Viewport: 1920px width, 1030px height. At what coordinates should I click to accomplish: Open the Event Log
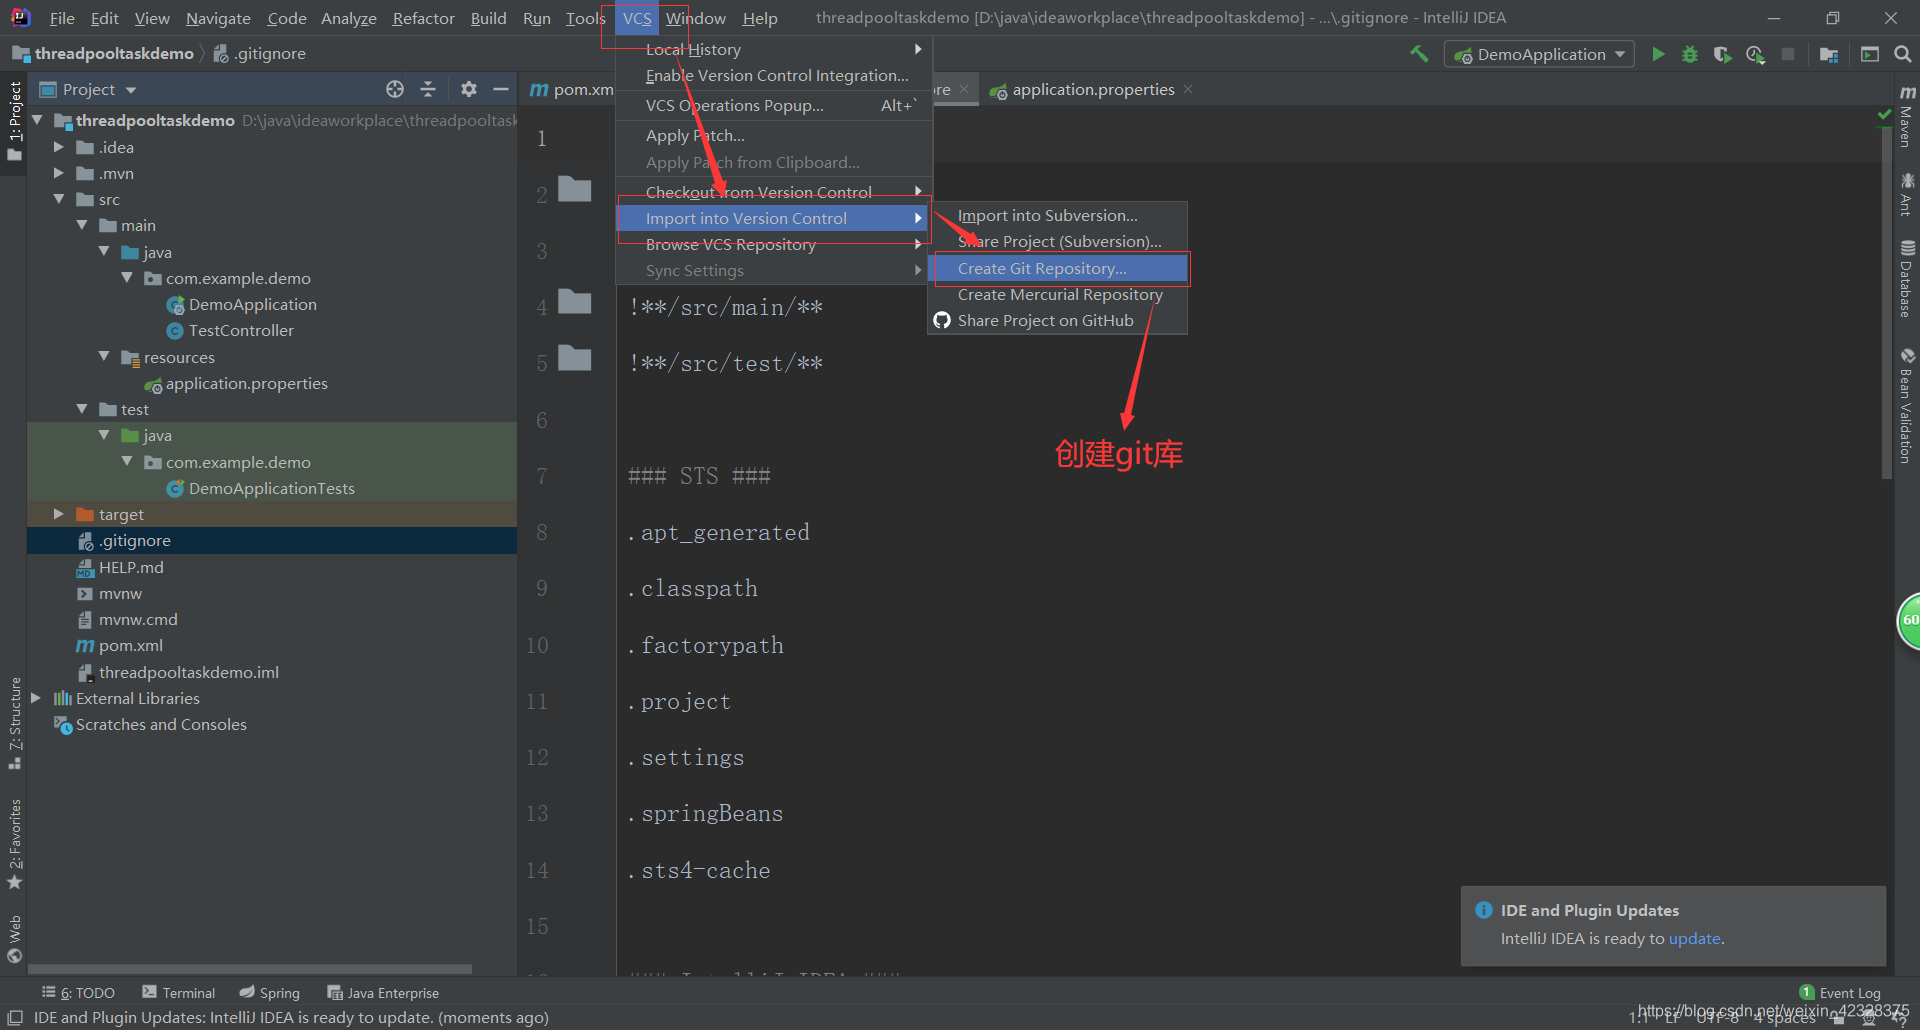point(1840,992)
